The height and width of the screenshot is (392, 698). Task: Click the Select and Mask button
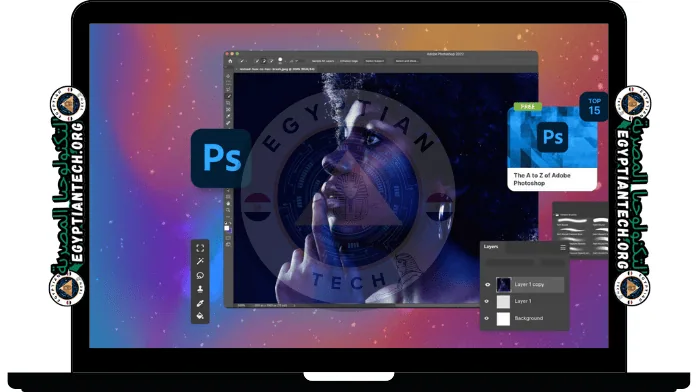pyautogui.click(x=406, y=61)
